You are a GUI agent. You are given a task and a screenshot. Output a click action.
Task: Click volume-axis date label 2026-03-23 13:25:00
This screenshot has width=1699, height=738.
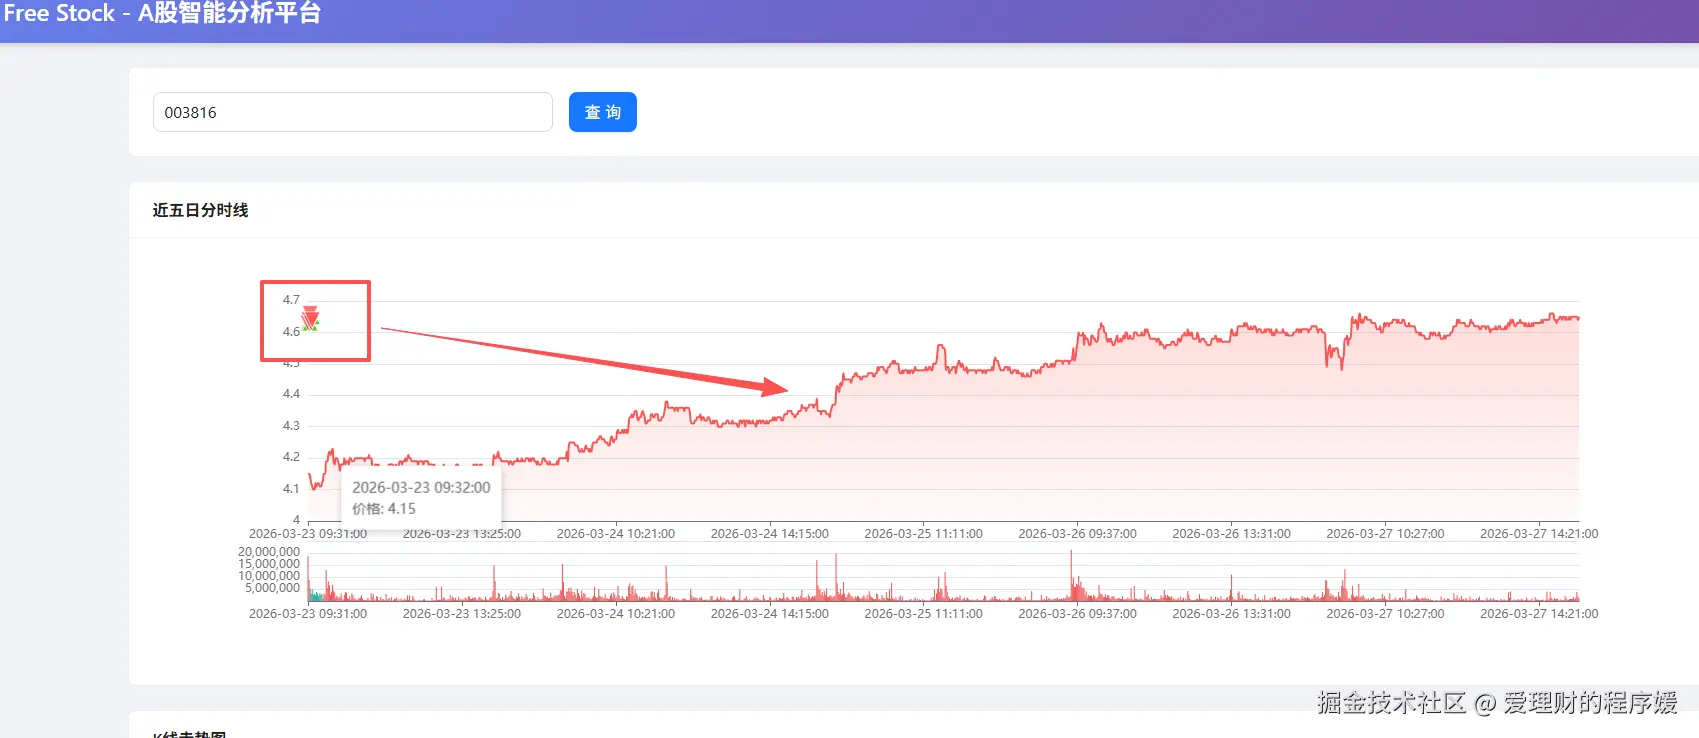pos(461,614)
